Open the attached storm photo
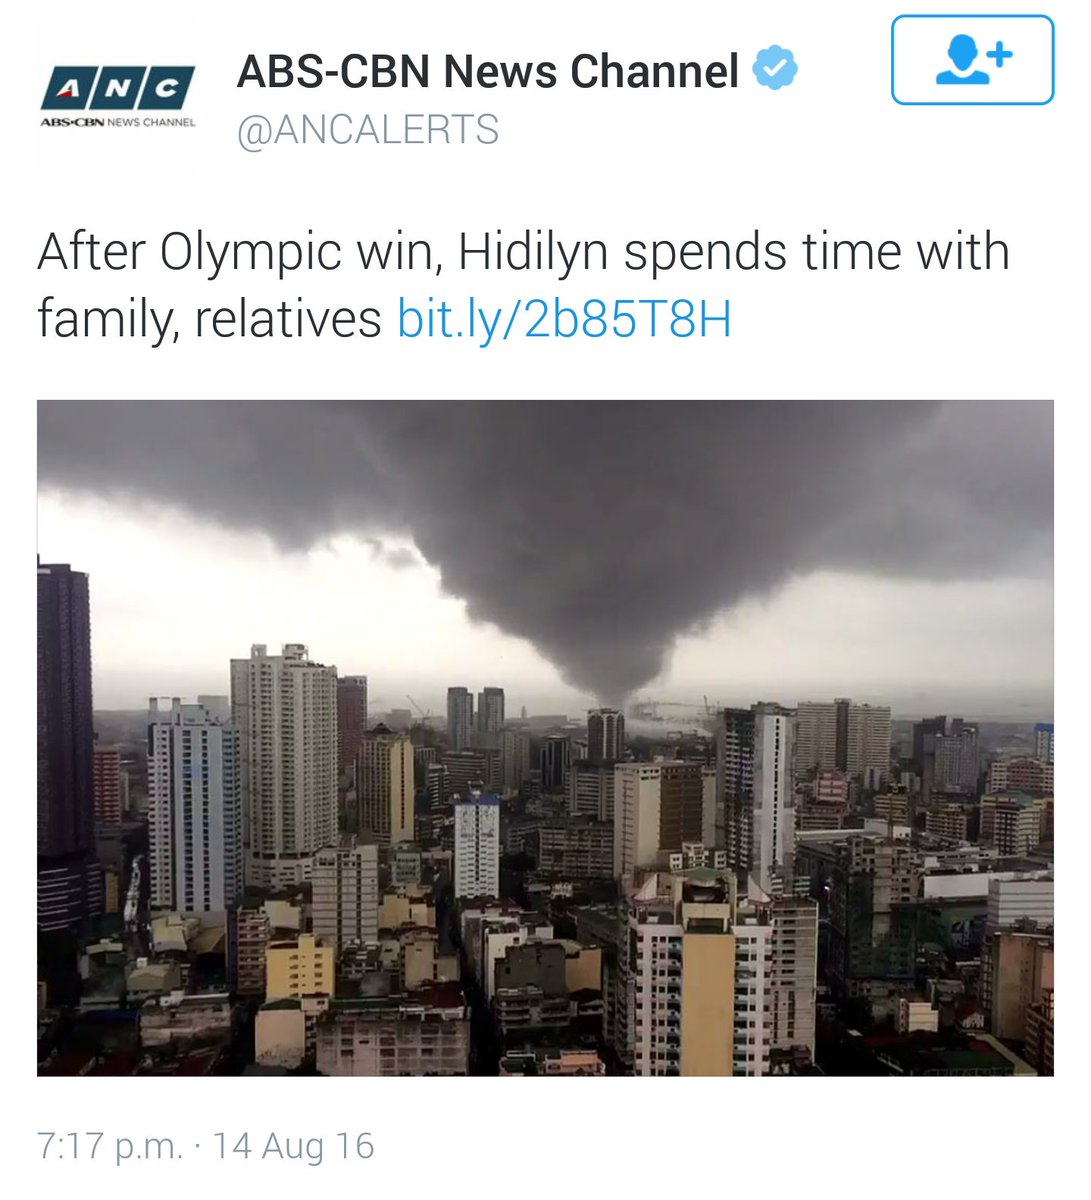Image resolution: width=1091 pixels, height=1200 pixels. click(545, 738)
